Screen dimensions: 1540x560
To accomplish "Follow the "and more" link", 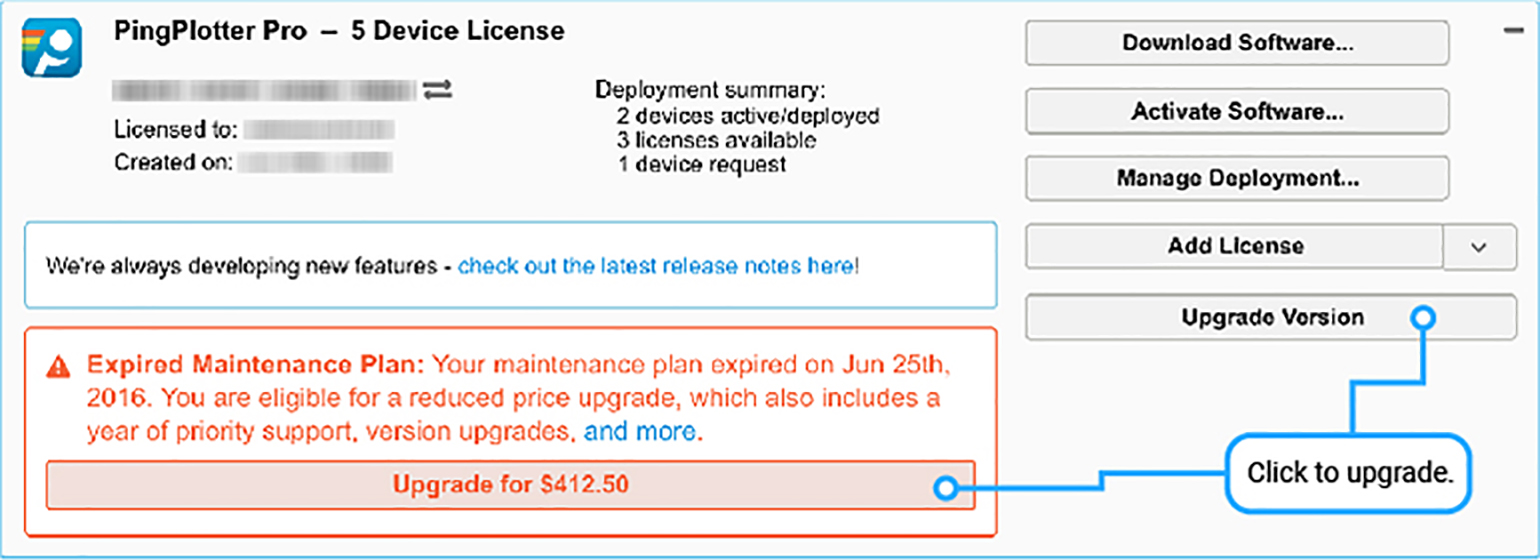I will [x=640, y=432].
